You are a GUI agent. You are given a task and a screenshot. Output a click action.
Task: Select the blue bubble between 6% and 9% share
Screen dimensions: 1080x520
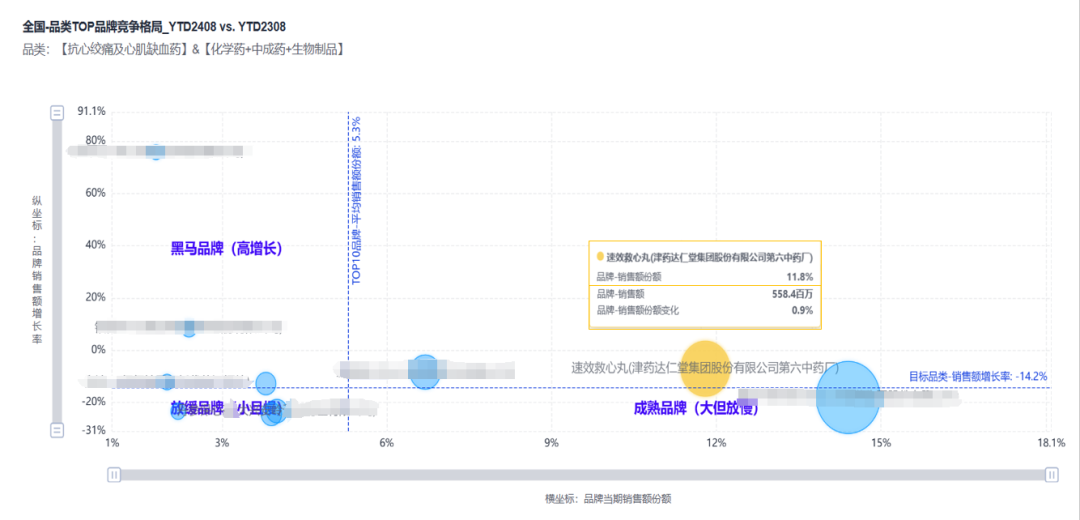click(425, 371)
